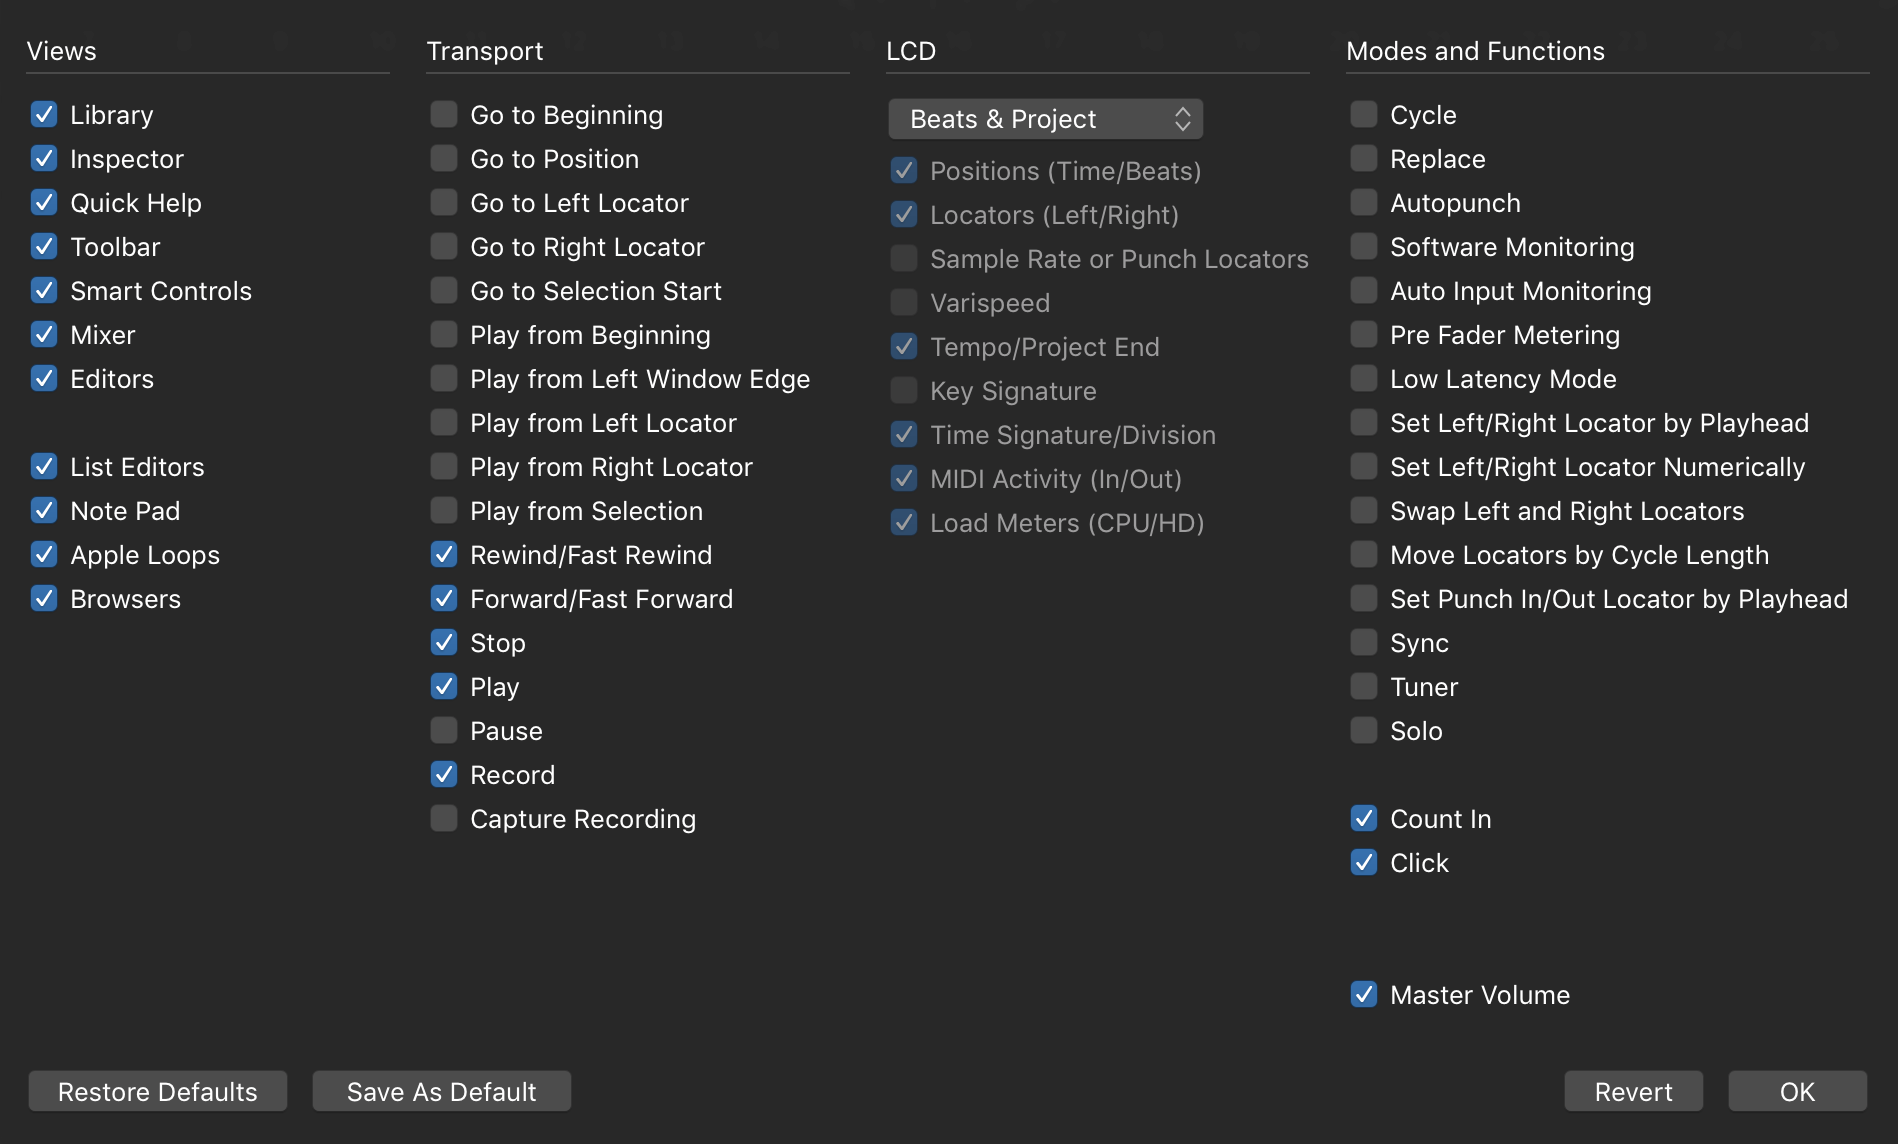This screenshot has width=1898, height=1144.
Task: Uncheck Smart Controls under Views
Action: (x=43, y=290)
